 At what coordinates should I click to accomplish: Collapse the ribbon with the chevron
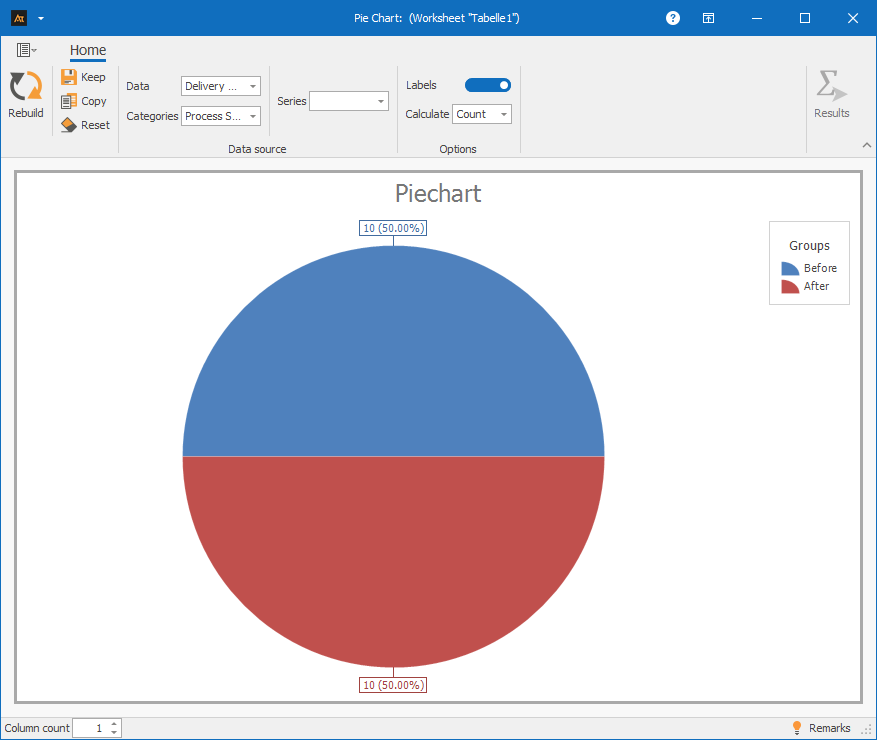click(x=866, y=146)
